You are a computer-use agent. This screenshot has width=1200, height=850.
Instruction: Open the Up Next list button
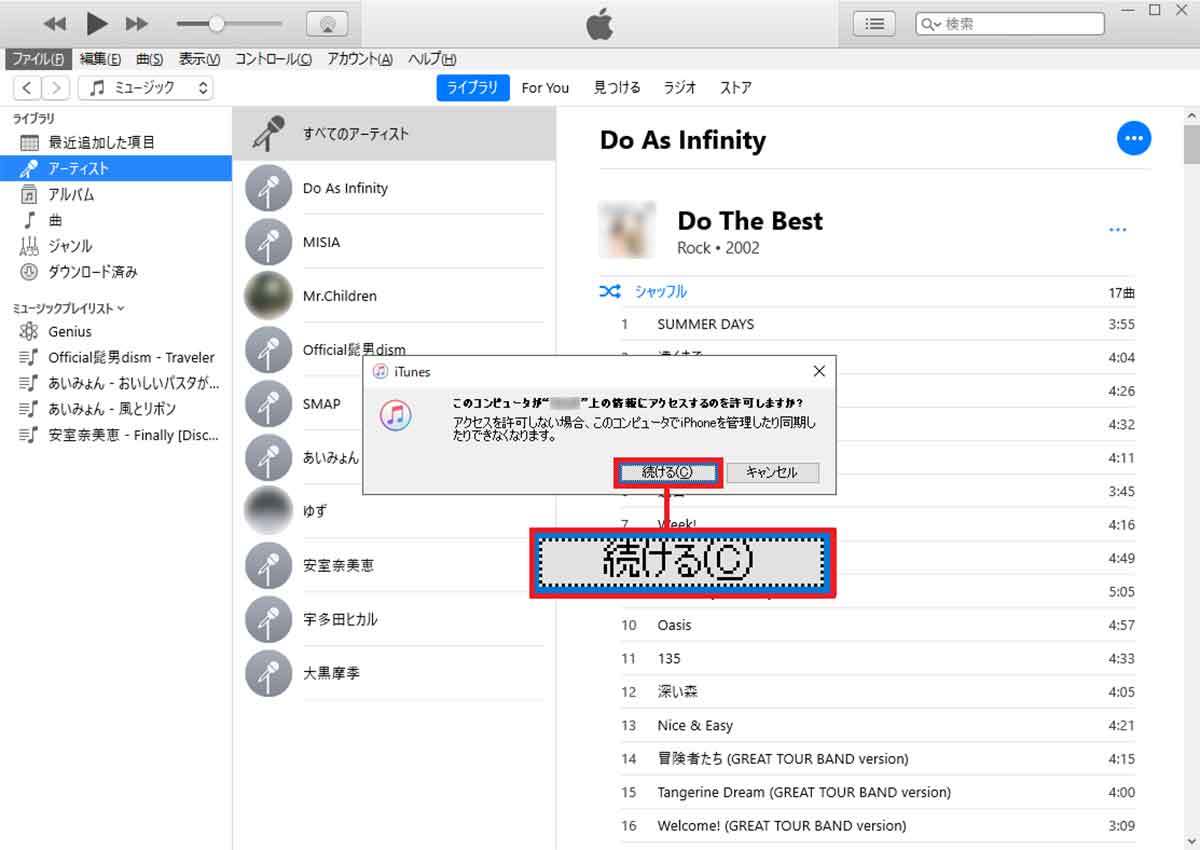[874, 23]
